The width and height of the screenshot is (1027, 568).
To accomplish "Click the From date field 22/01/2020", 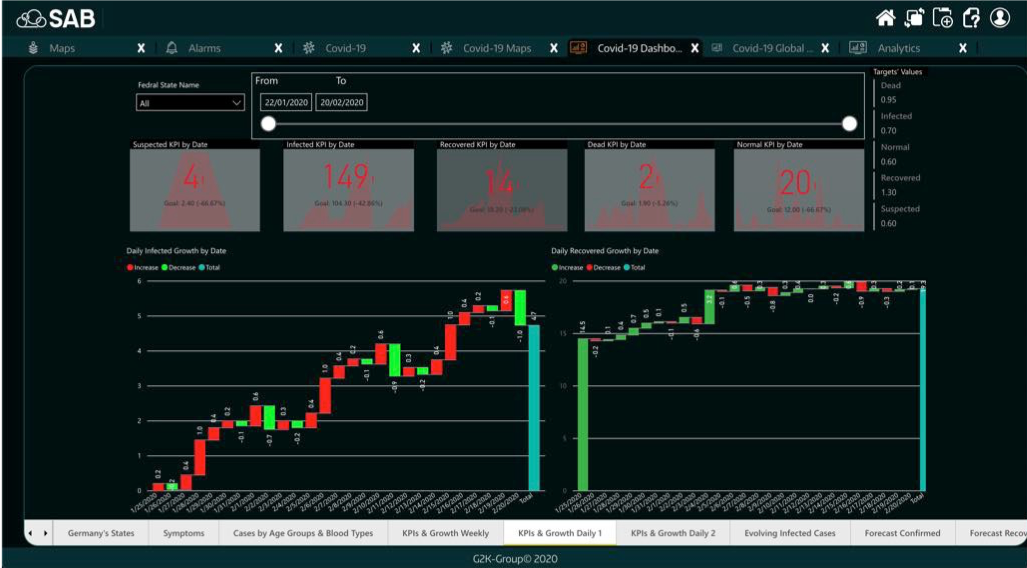I will [286, 102].
